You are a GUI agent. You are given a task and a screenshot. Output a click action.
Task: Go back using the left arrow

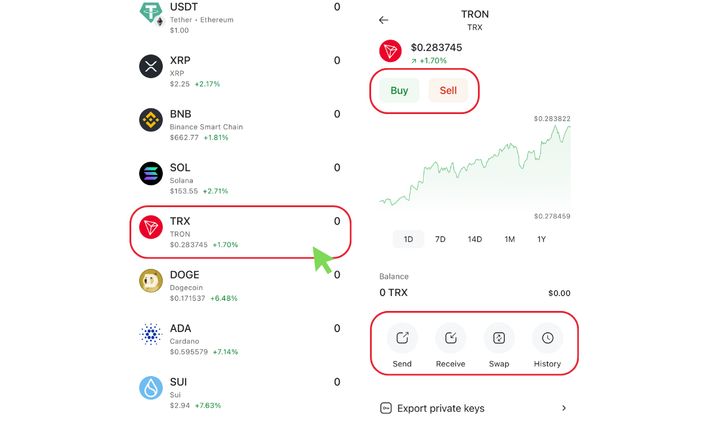pos(384,20)
